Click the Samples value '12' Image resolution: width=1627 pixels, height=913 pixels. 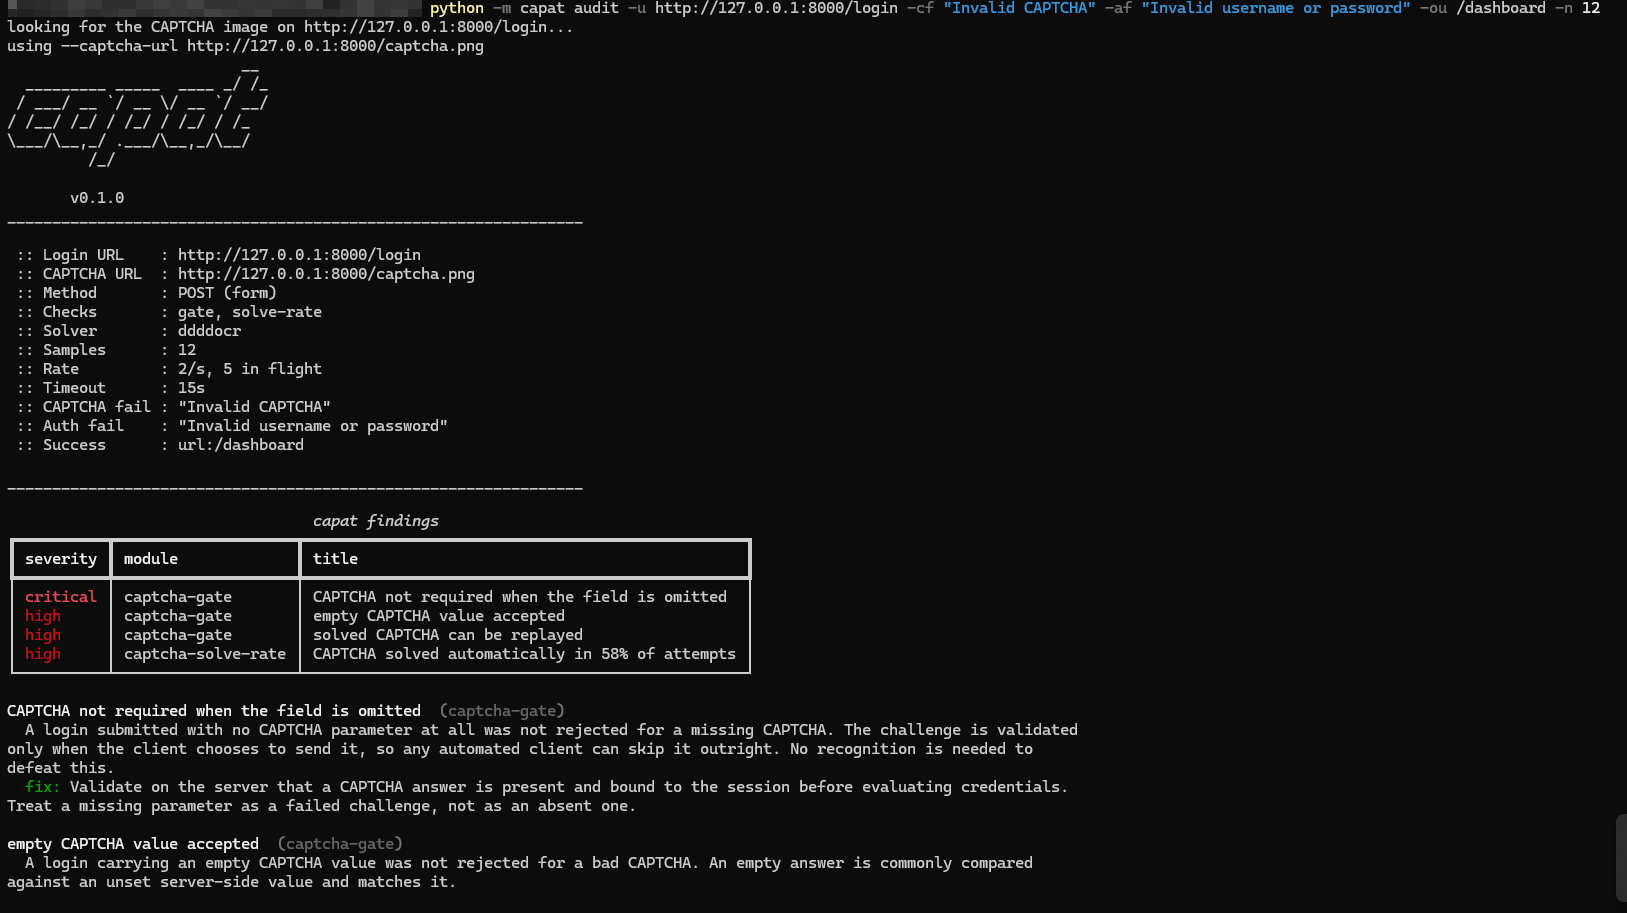(x=187, y=350)
